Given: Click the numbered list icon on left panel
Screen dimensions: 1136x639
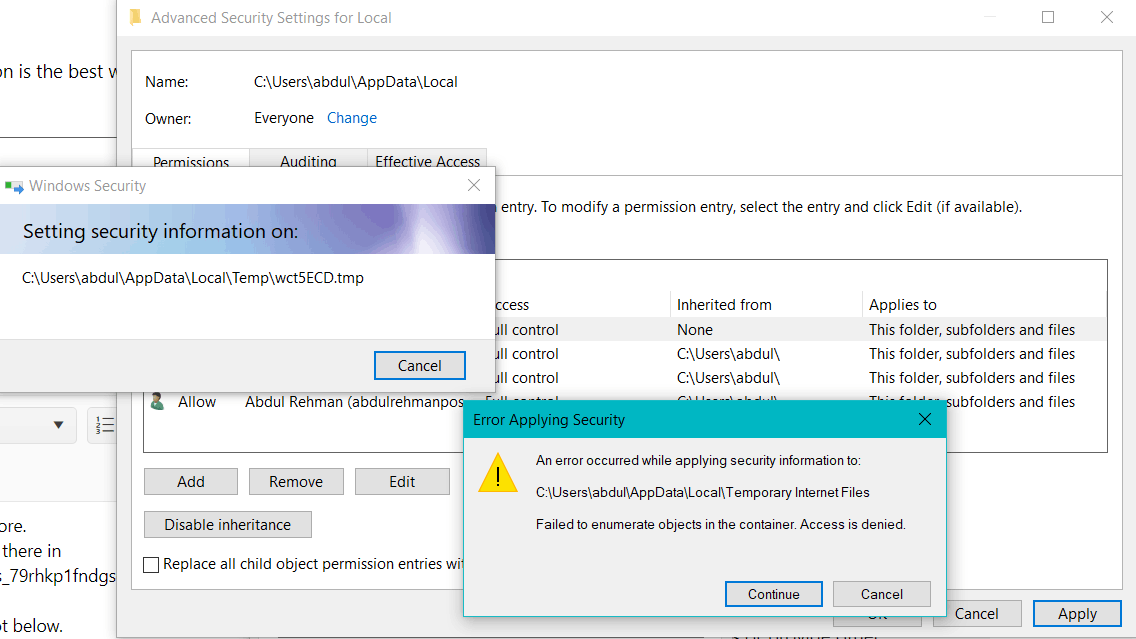Looking at the screenshot, I should [x=104, y=425].
